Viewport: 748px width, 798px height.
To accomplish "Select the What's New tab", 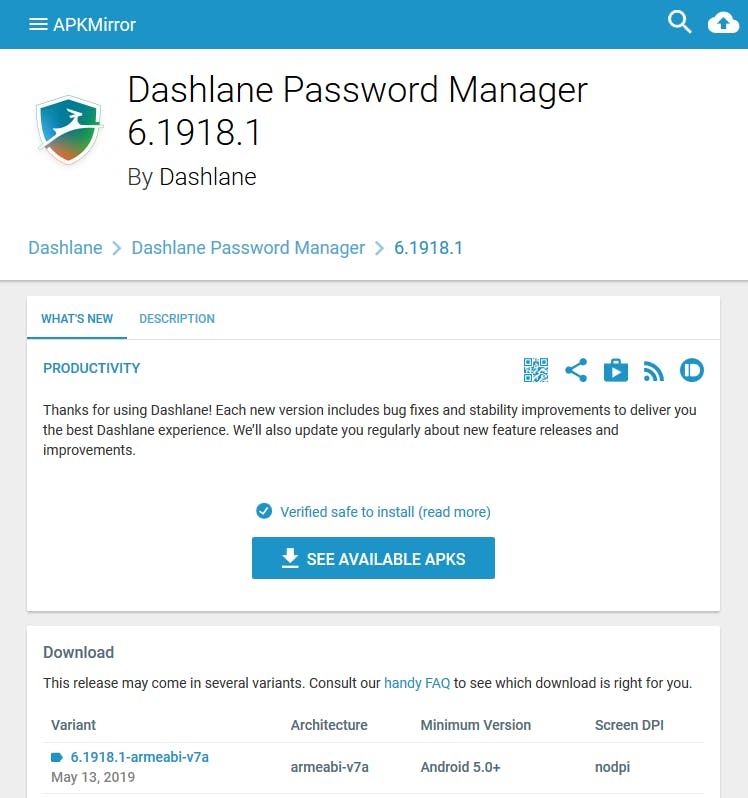I will click(77, 319).
